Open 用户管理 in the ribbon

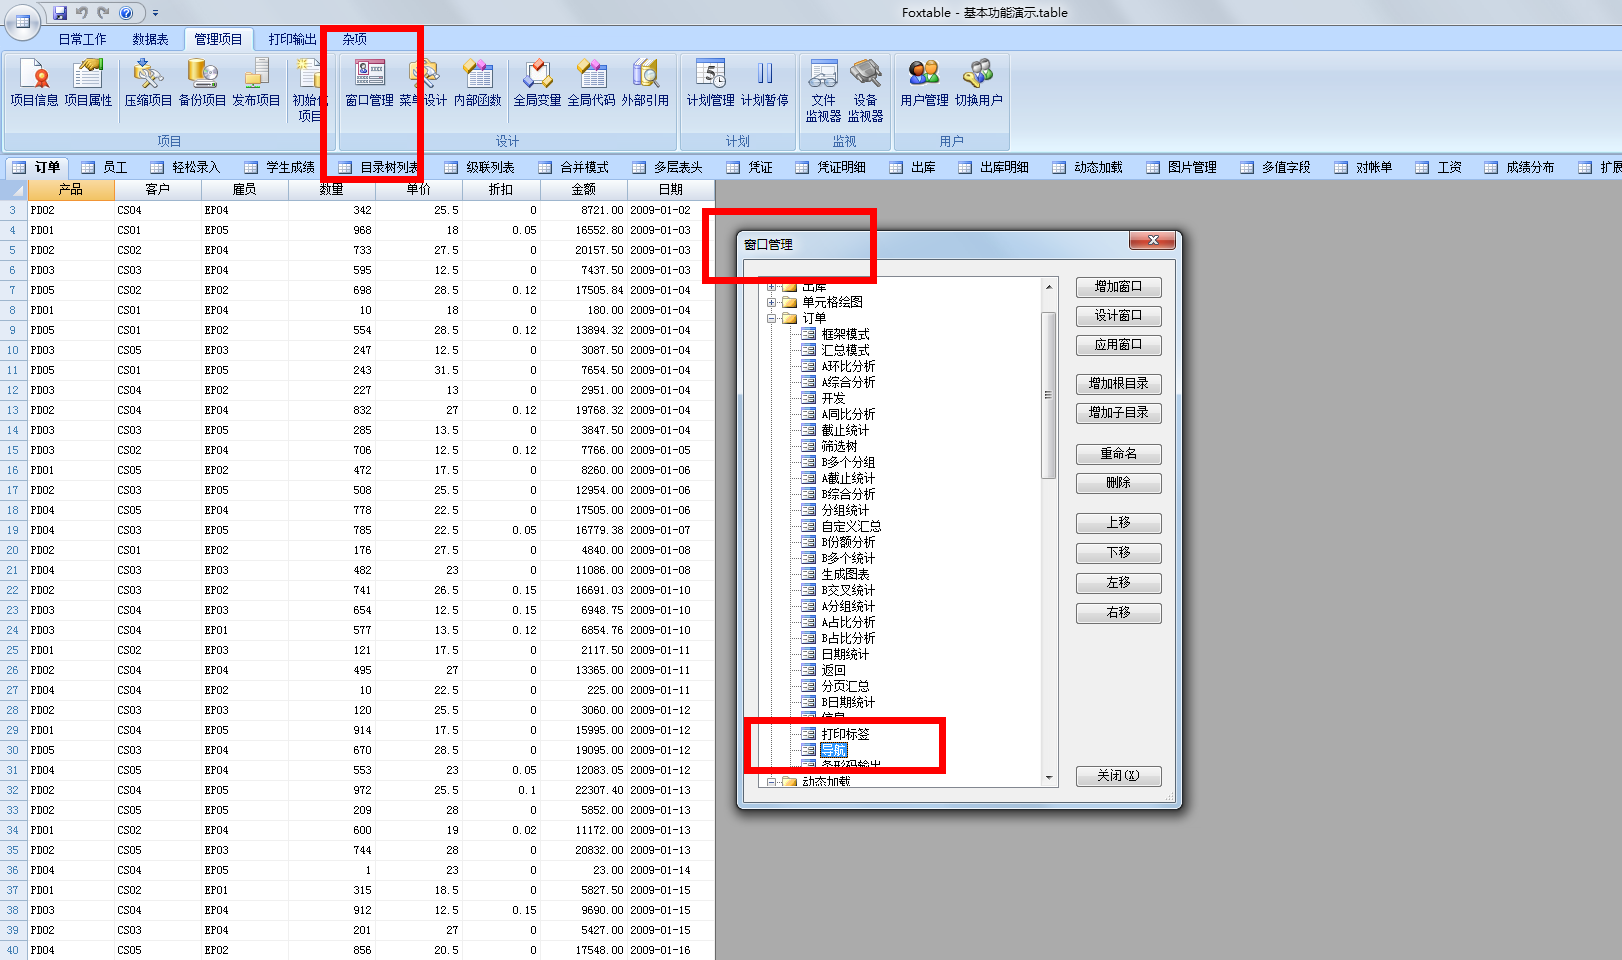[924, 83]
